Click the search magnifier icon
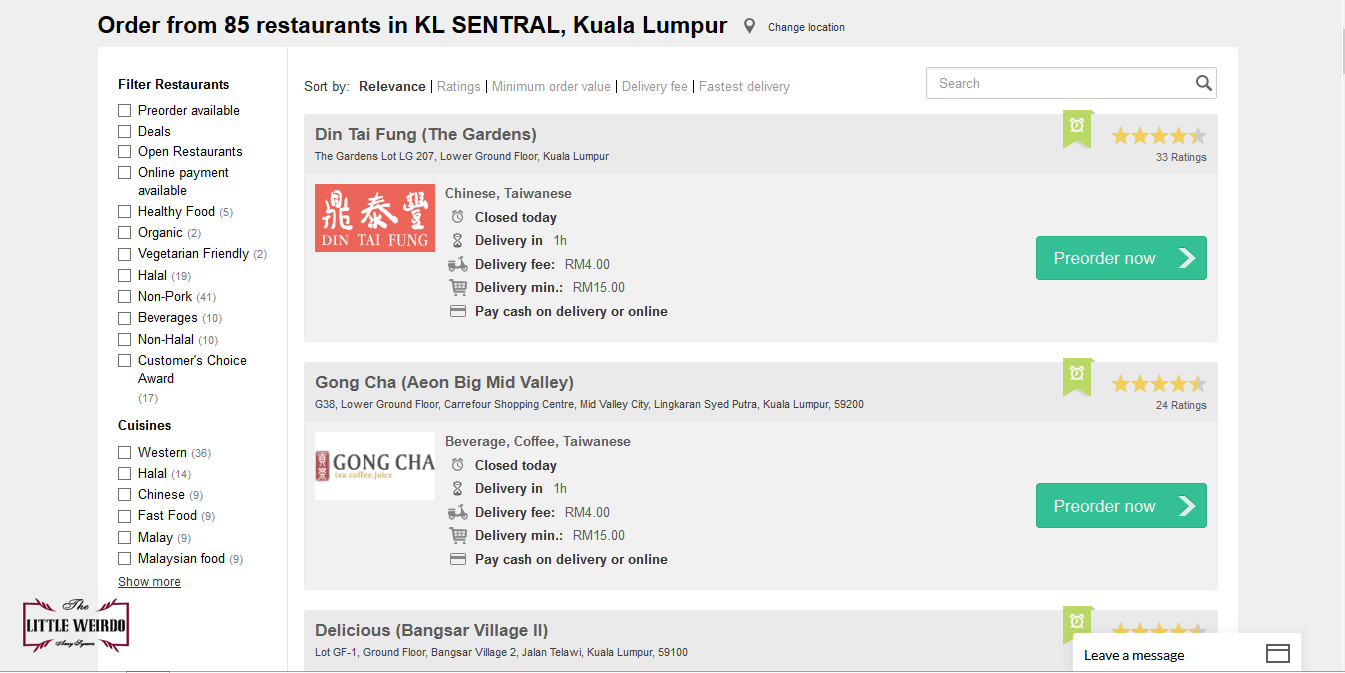The image size is (1345, 673). 1203,83
